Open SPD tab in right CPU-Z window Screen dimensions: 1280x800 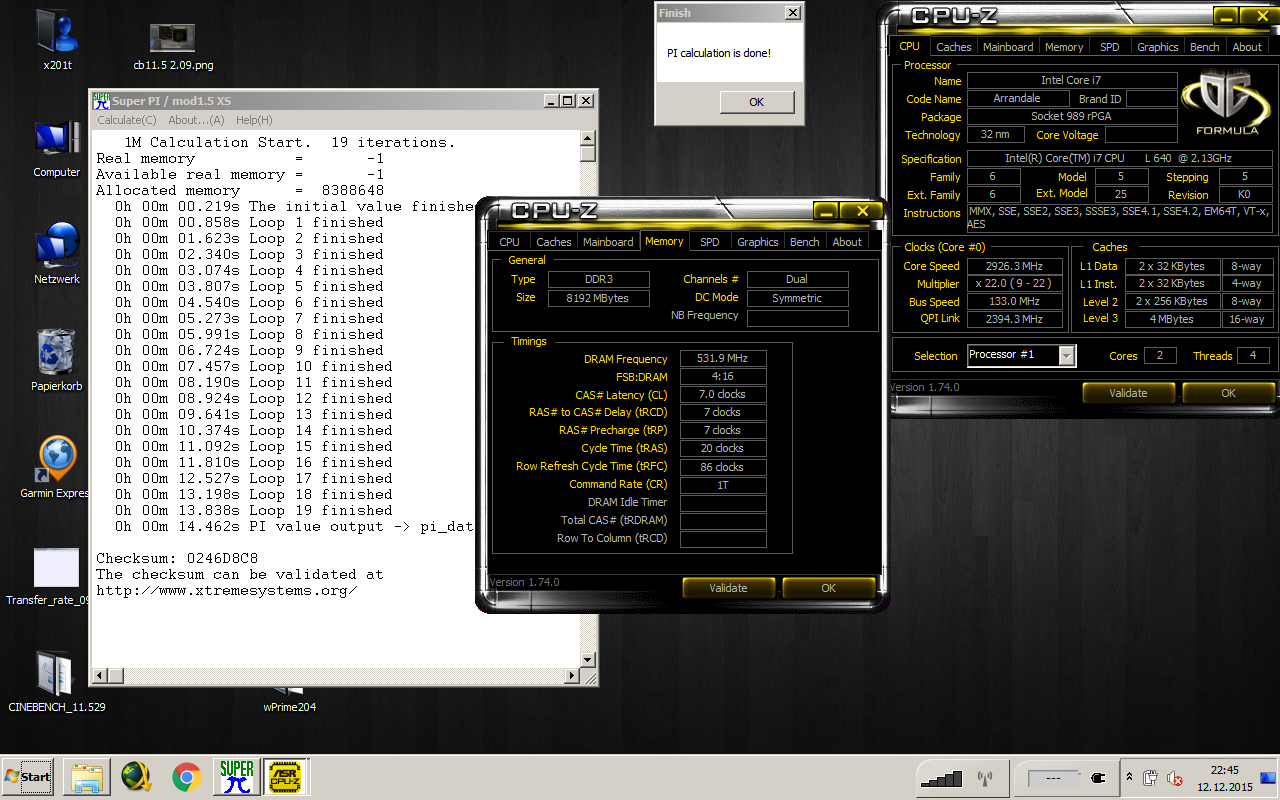pos(1109,47)
